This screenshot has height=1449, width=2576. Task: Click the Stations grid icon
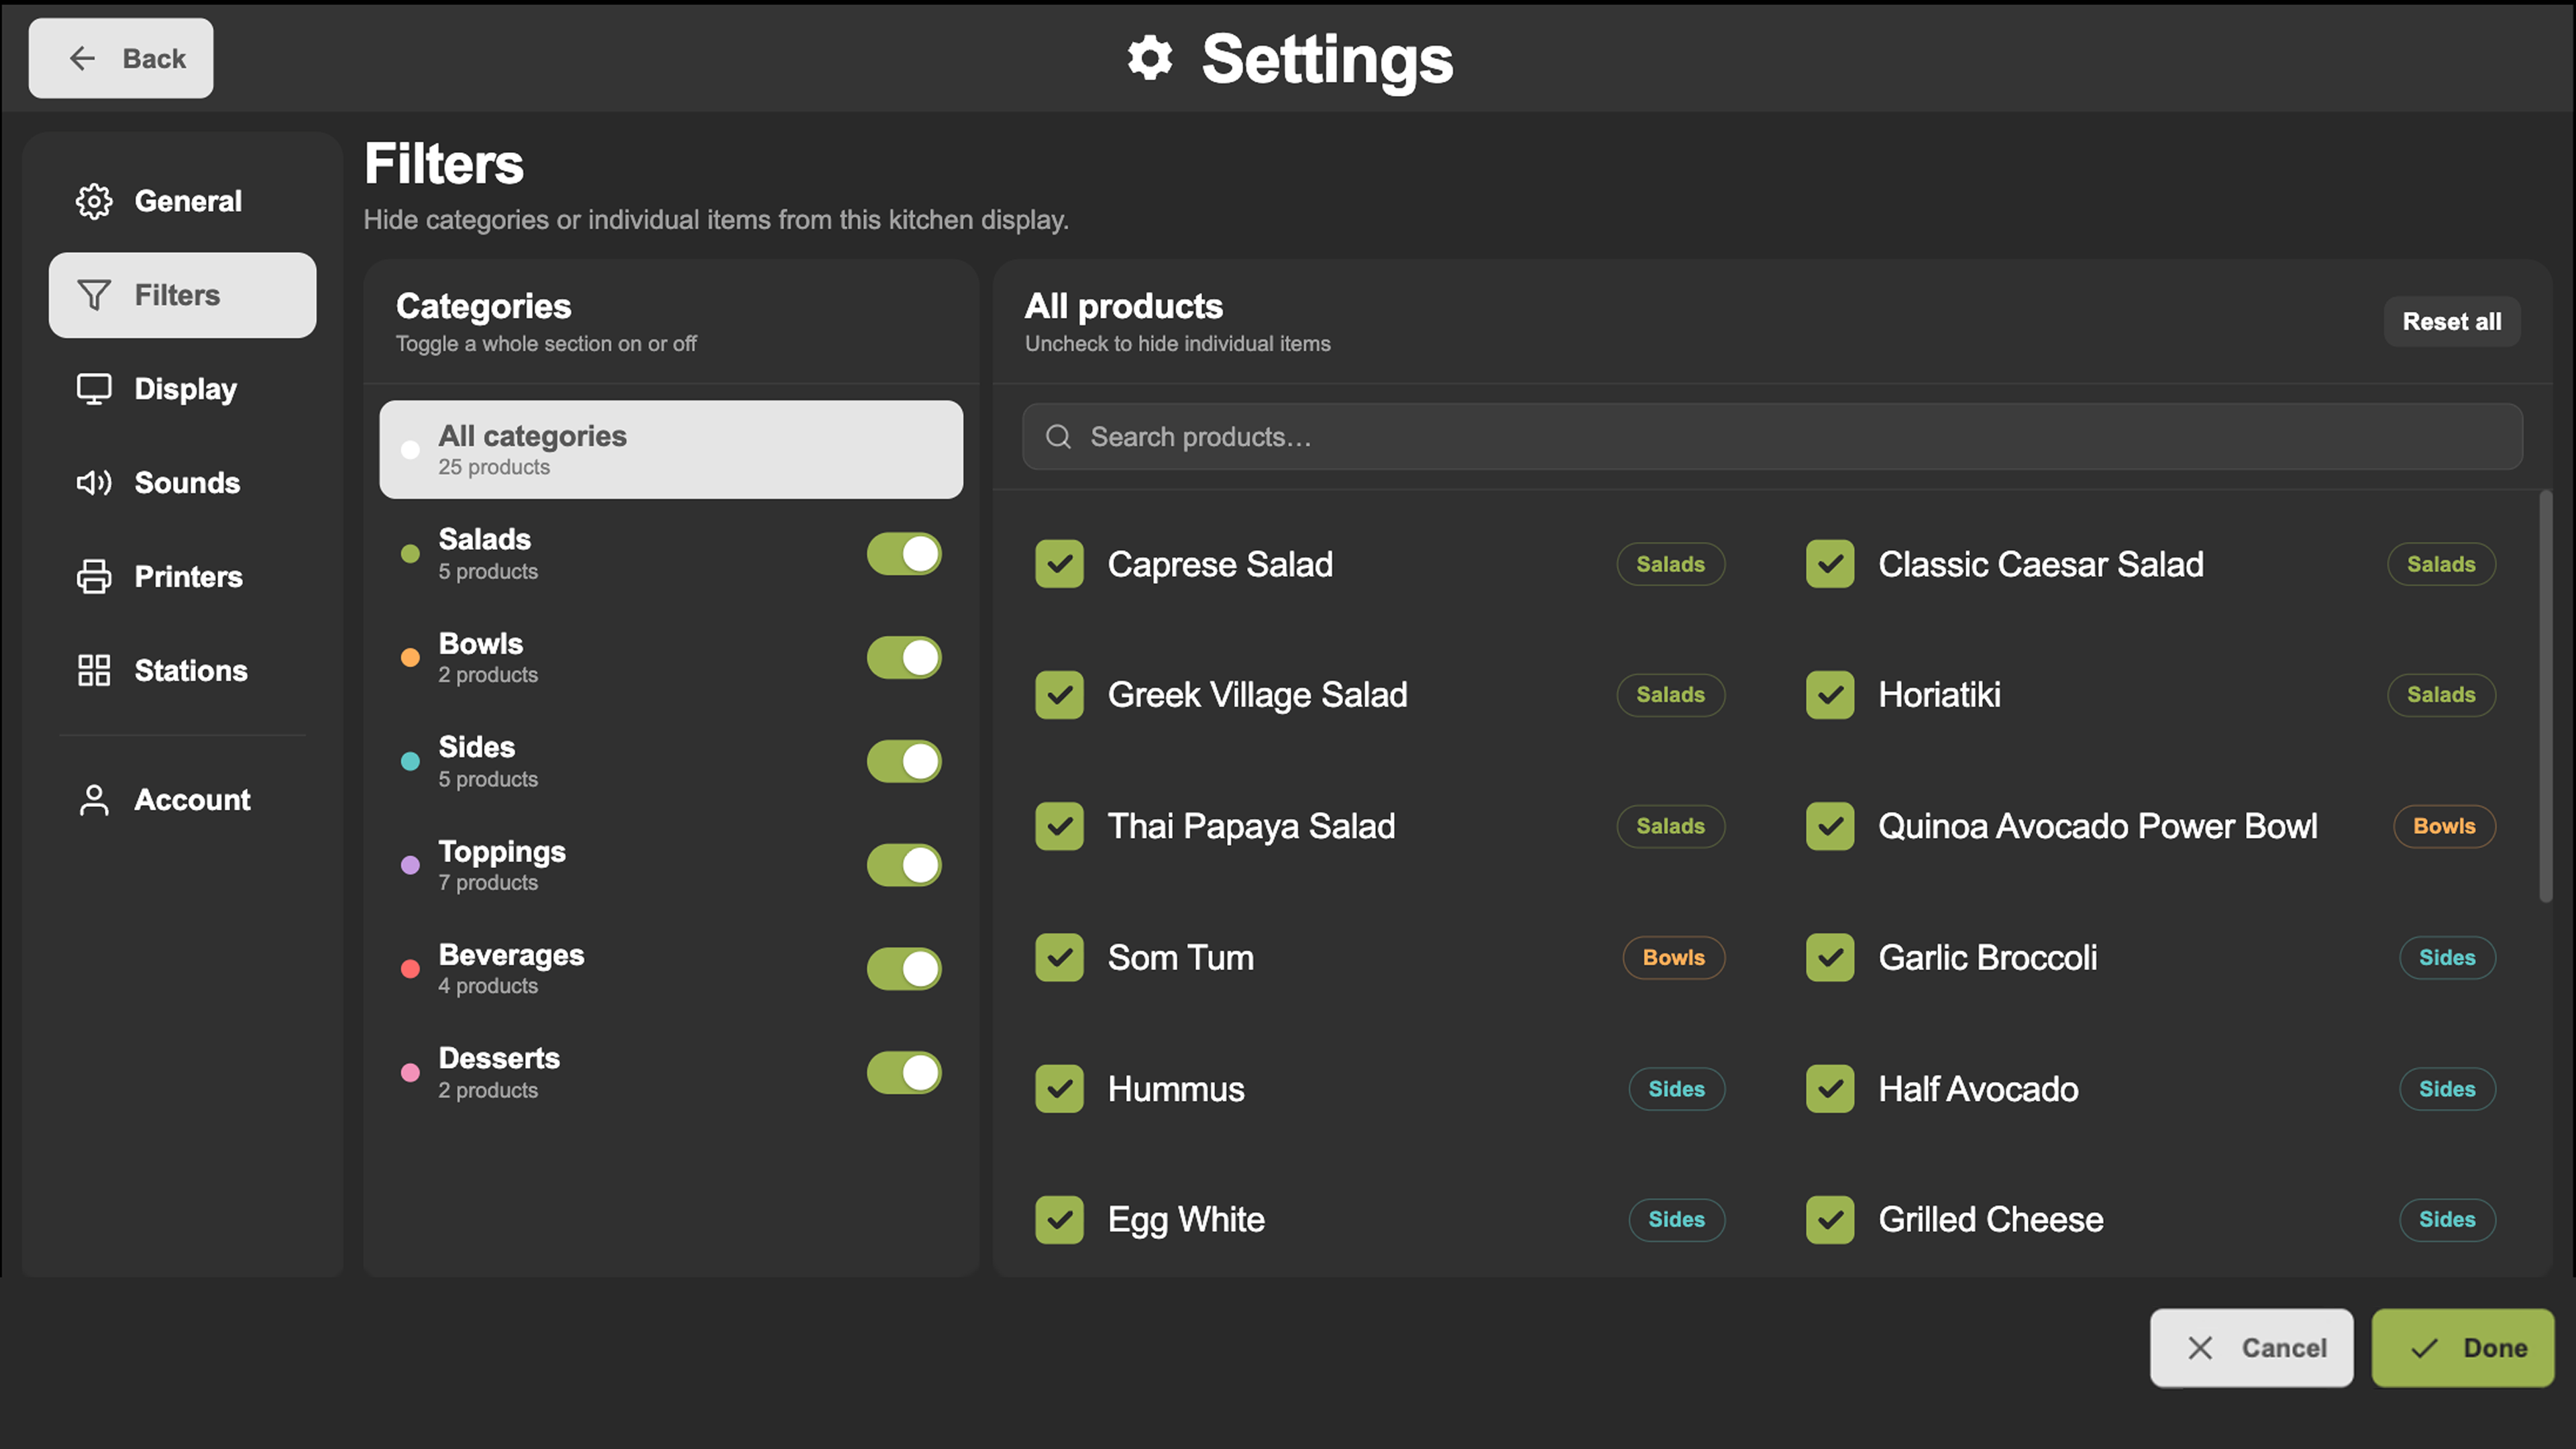point(94,671)
